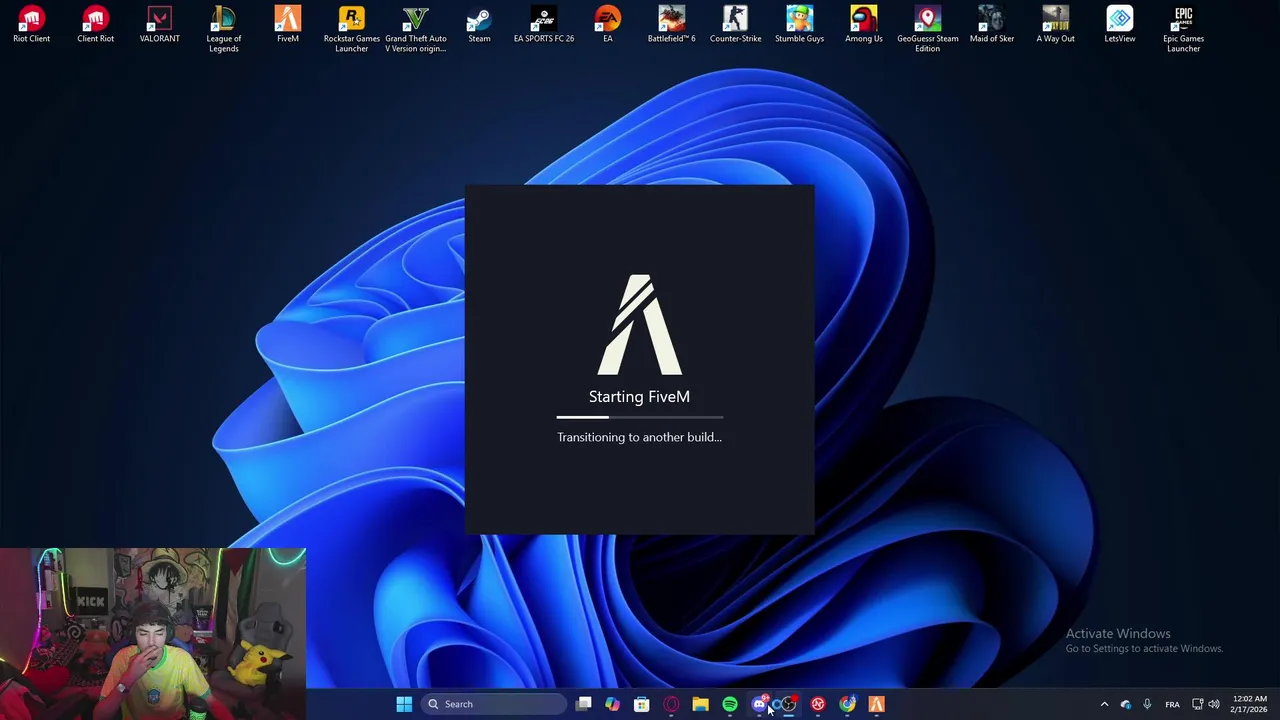
Task: Open Microsoft Store from the taskbar
Action: tap(642, 704)
